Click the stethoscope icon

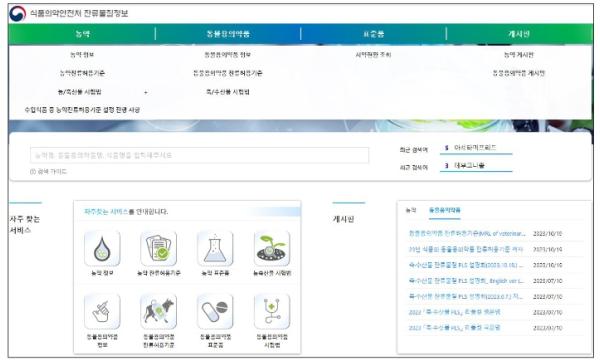pos(272,311)
